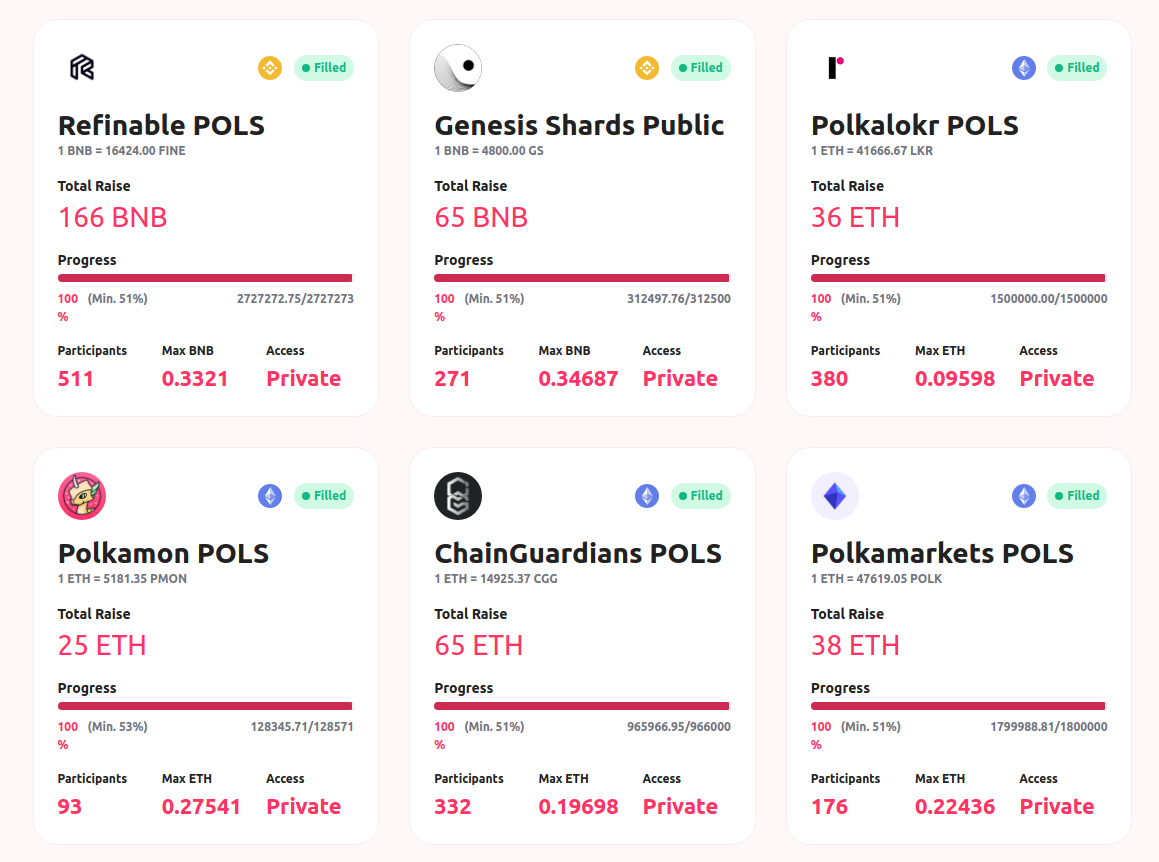Open the Genesis Shards Public title
The image size is (1159, 862).
click(x=579, y=126)
